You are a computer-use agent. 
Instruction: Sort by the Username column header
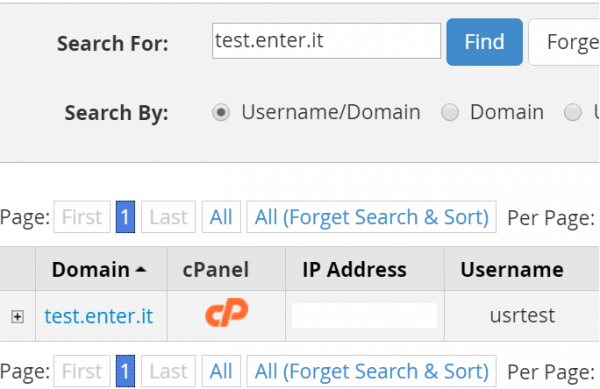pyautogui.click(x=512, y=270)
